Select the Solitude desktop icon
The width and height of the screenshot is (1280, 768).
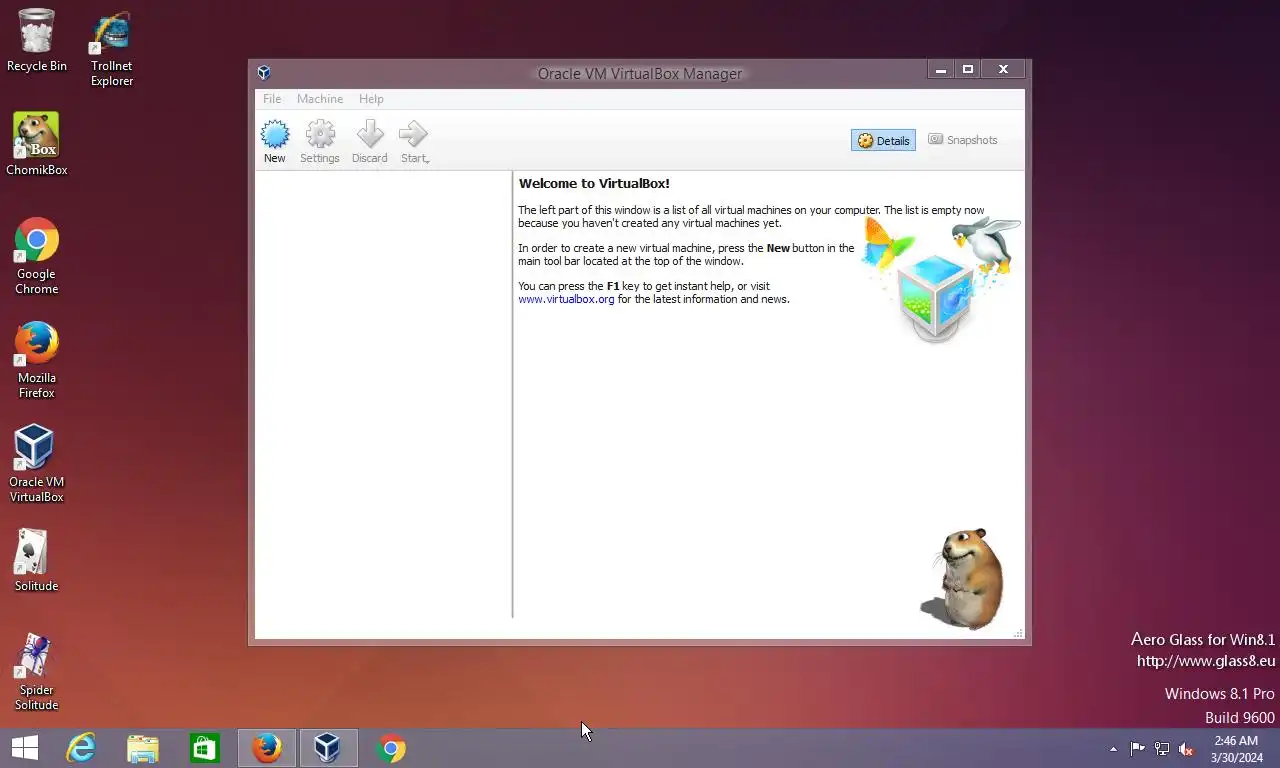(x=37, y=560)
